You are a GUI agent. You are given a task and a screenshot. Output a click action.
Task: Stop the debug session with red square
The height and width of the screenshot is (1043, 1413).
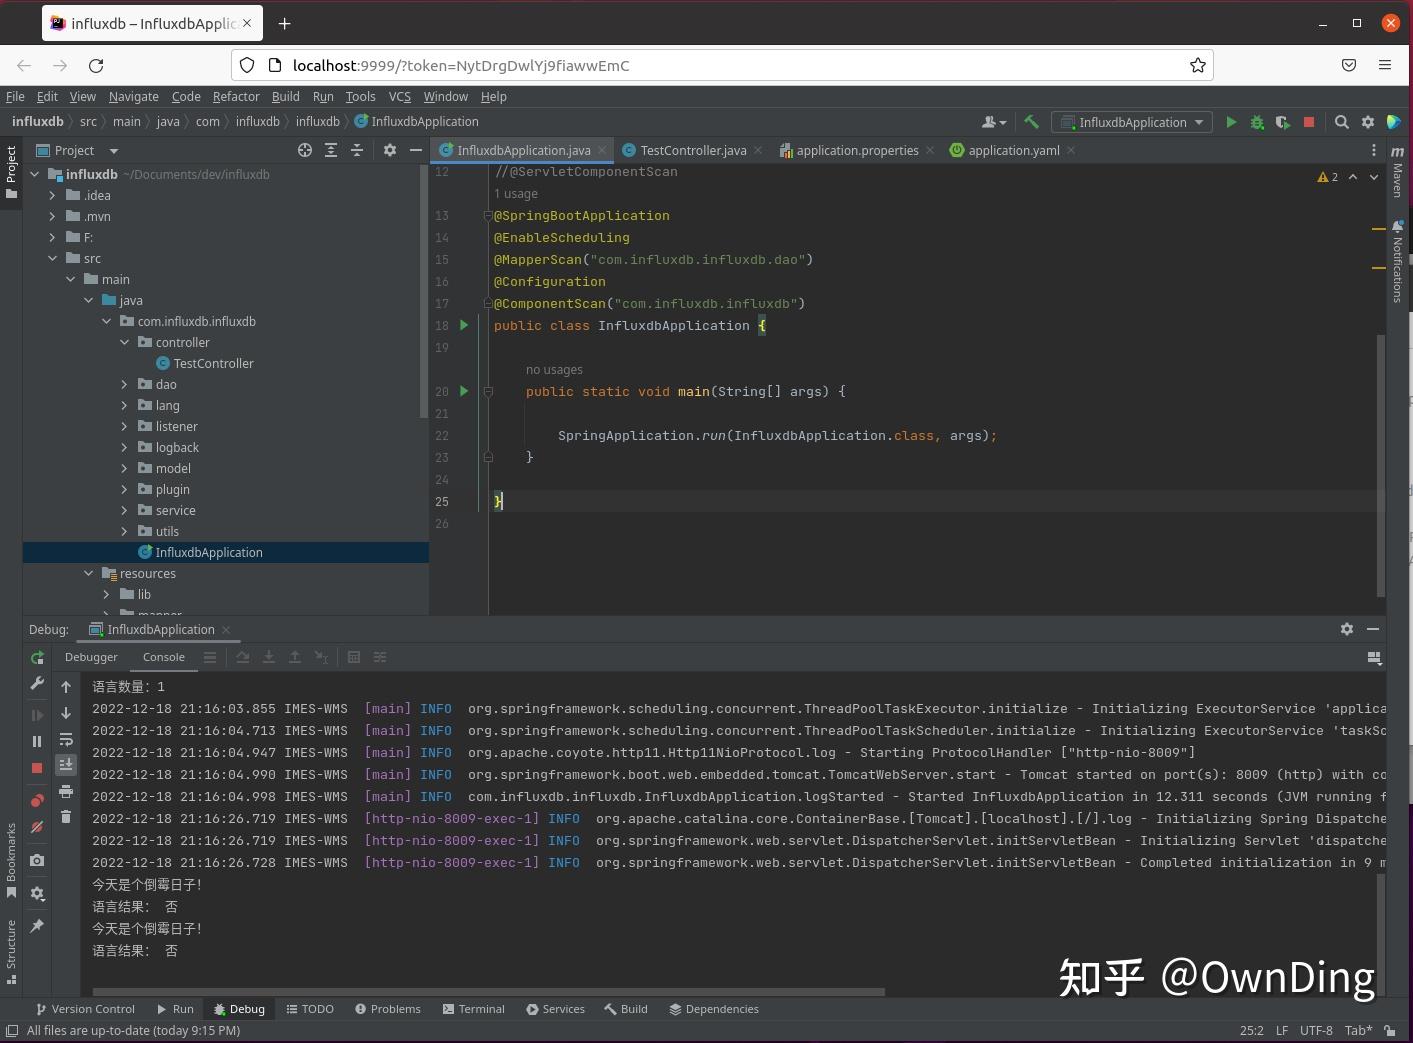point(37,768)
